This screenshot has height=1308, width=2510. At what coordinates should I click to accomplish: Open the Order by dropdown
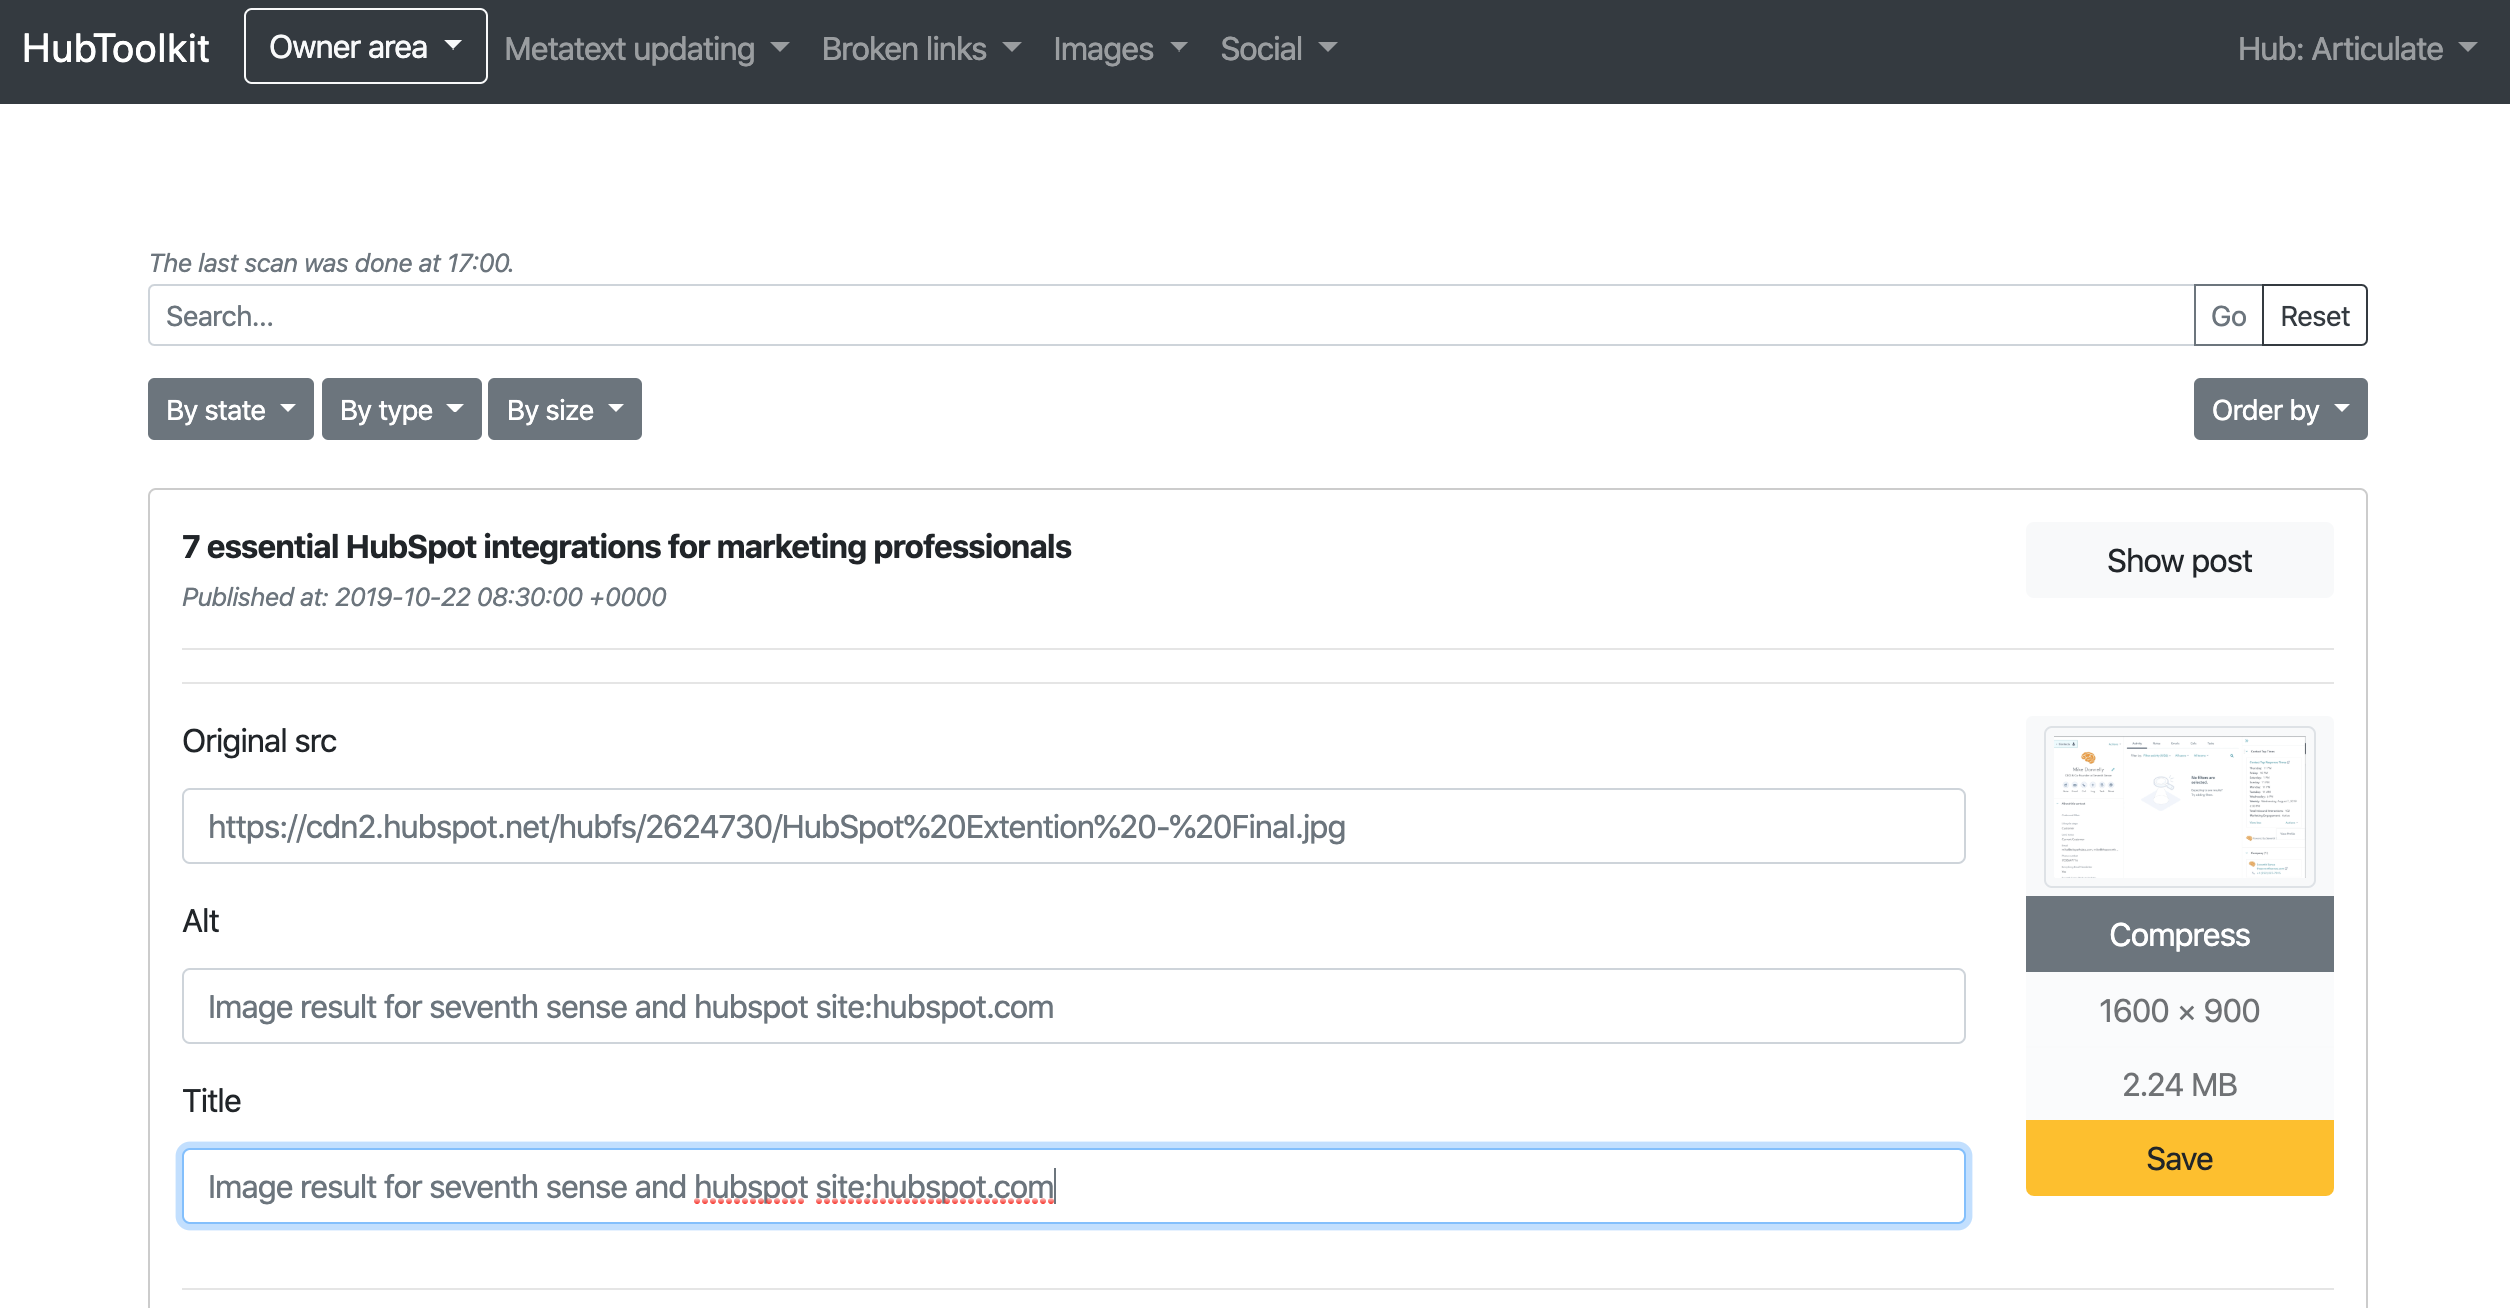2278,409
